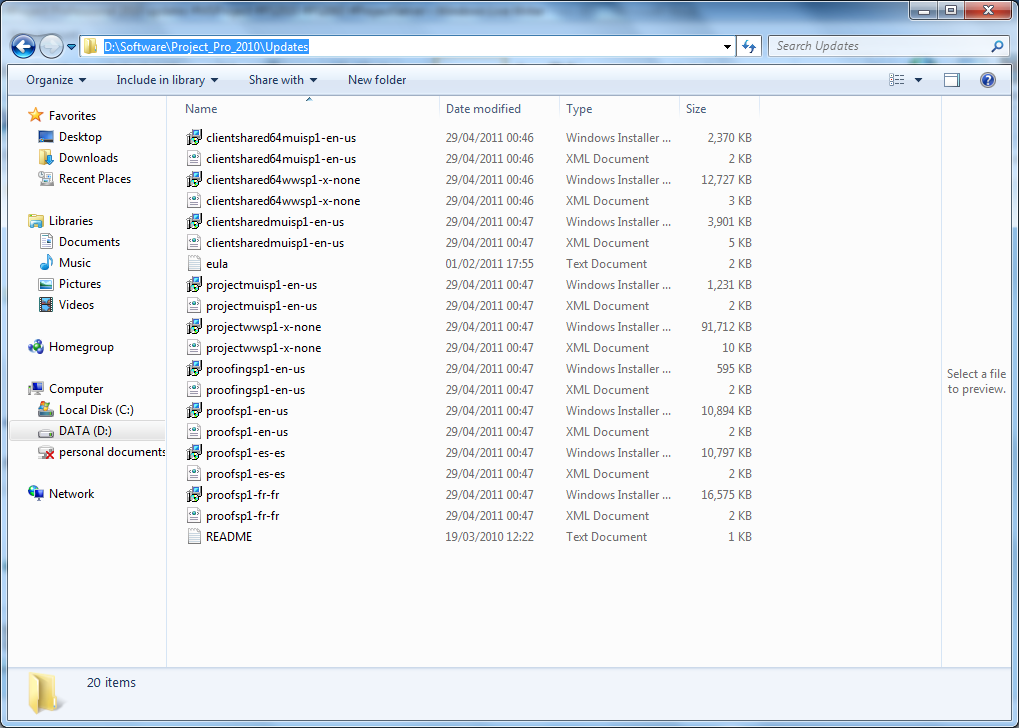Click the eula text document icon
Image resolution: width=1019 pixels, height=728 pixels.
click(195, 264)
